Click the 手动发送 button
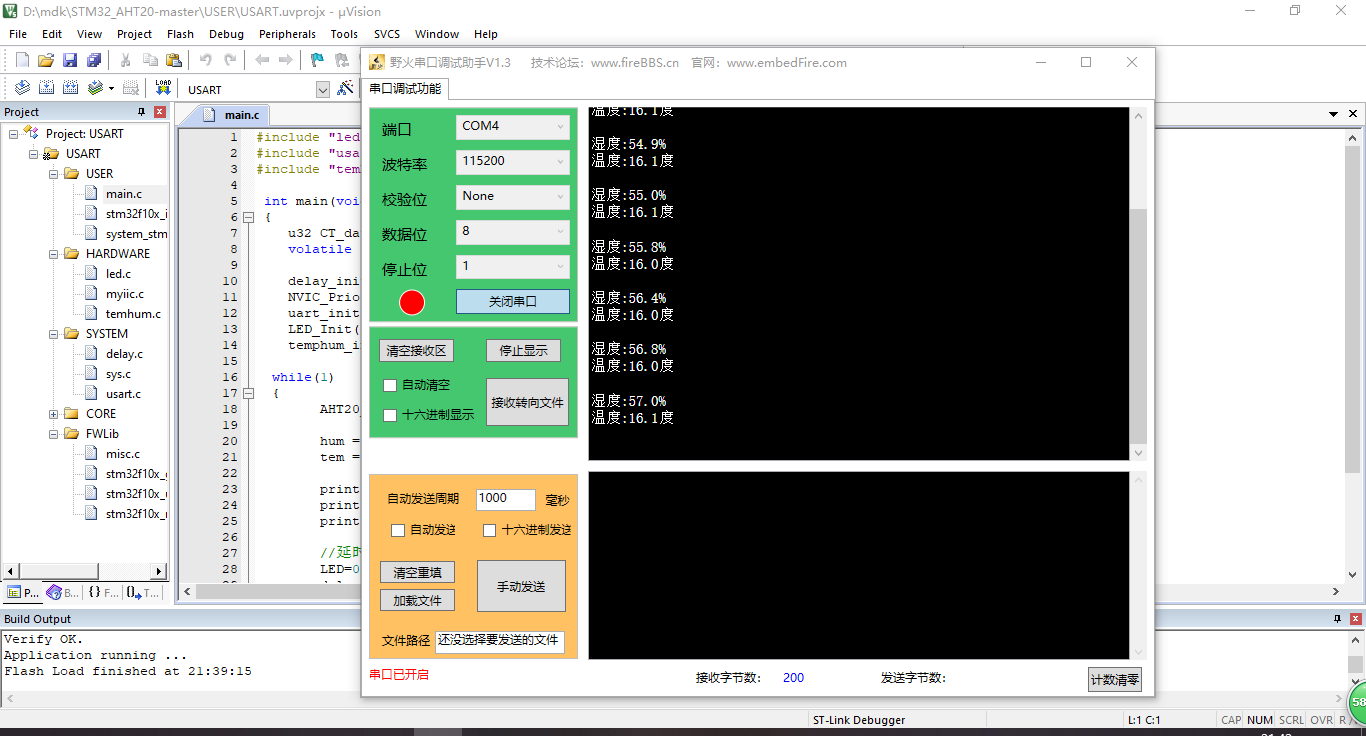1366x736 pixels. [521, 586]
